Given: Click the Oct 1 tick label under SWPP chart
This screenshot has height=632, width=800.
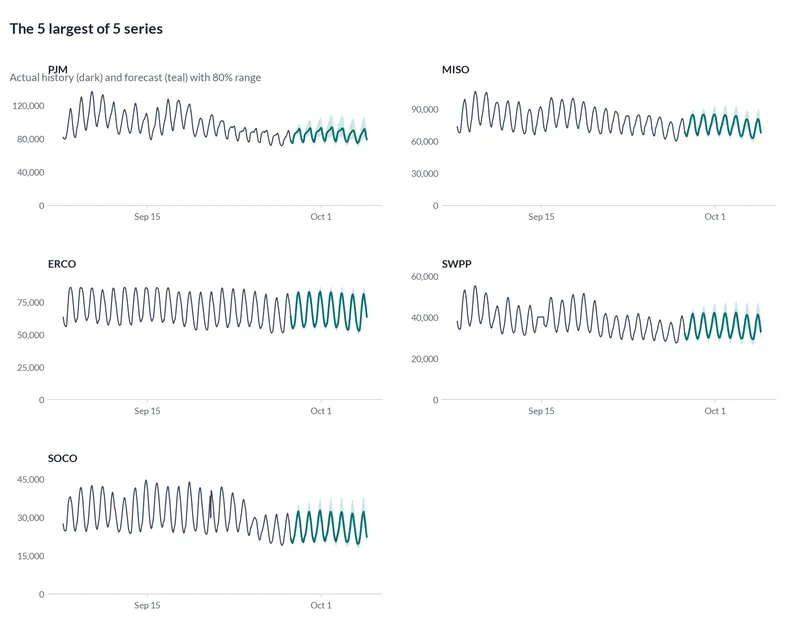Looking at the screenshot, I should (x=715, y=411).
